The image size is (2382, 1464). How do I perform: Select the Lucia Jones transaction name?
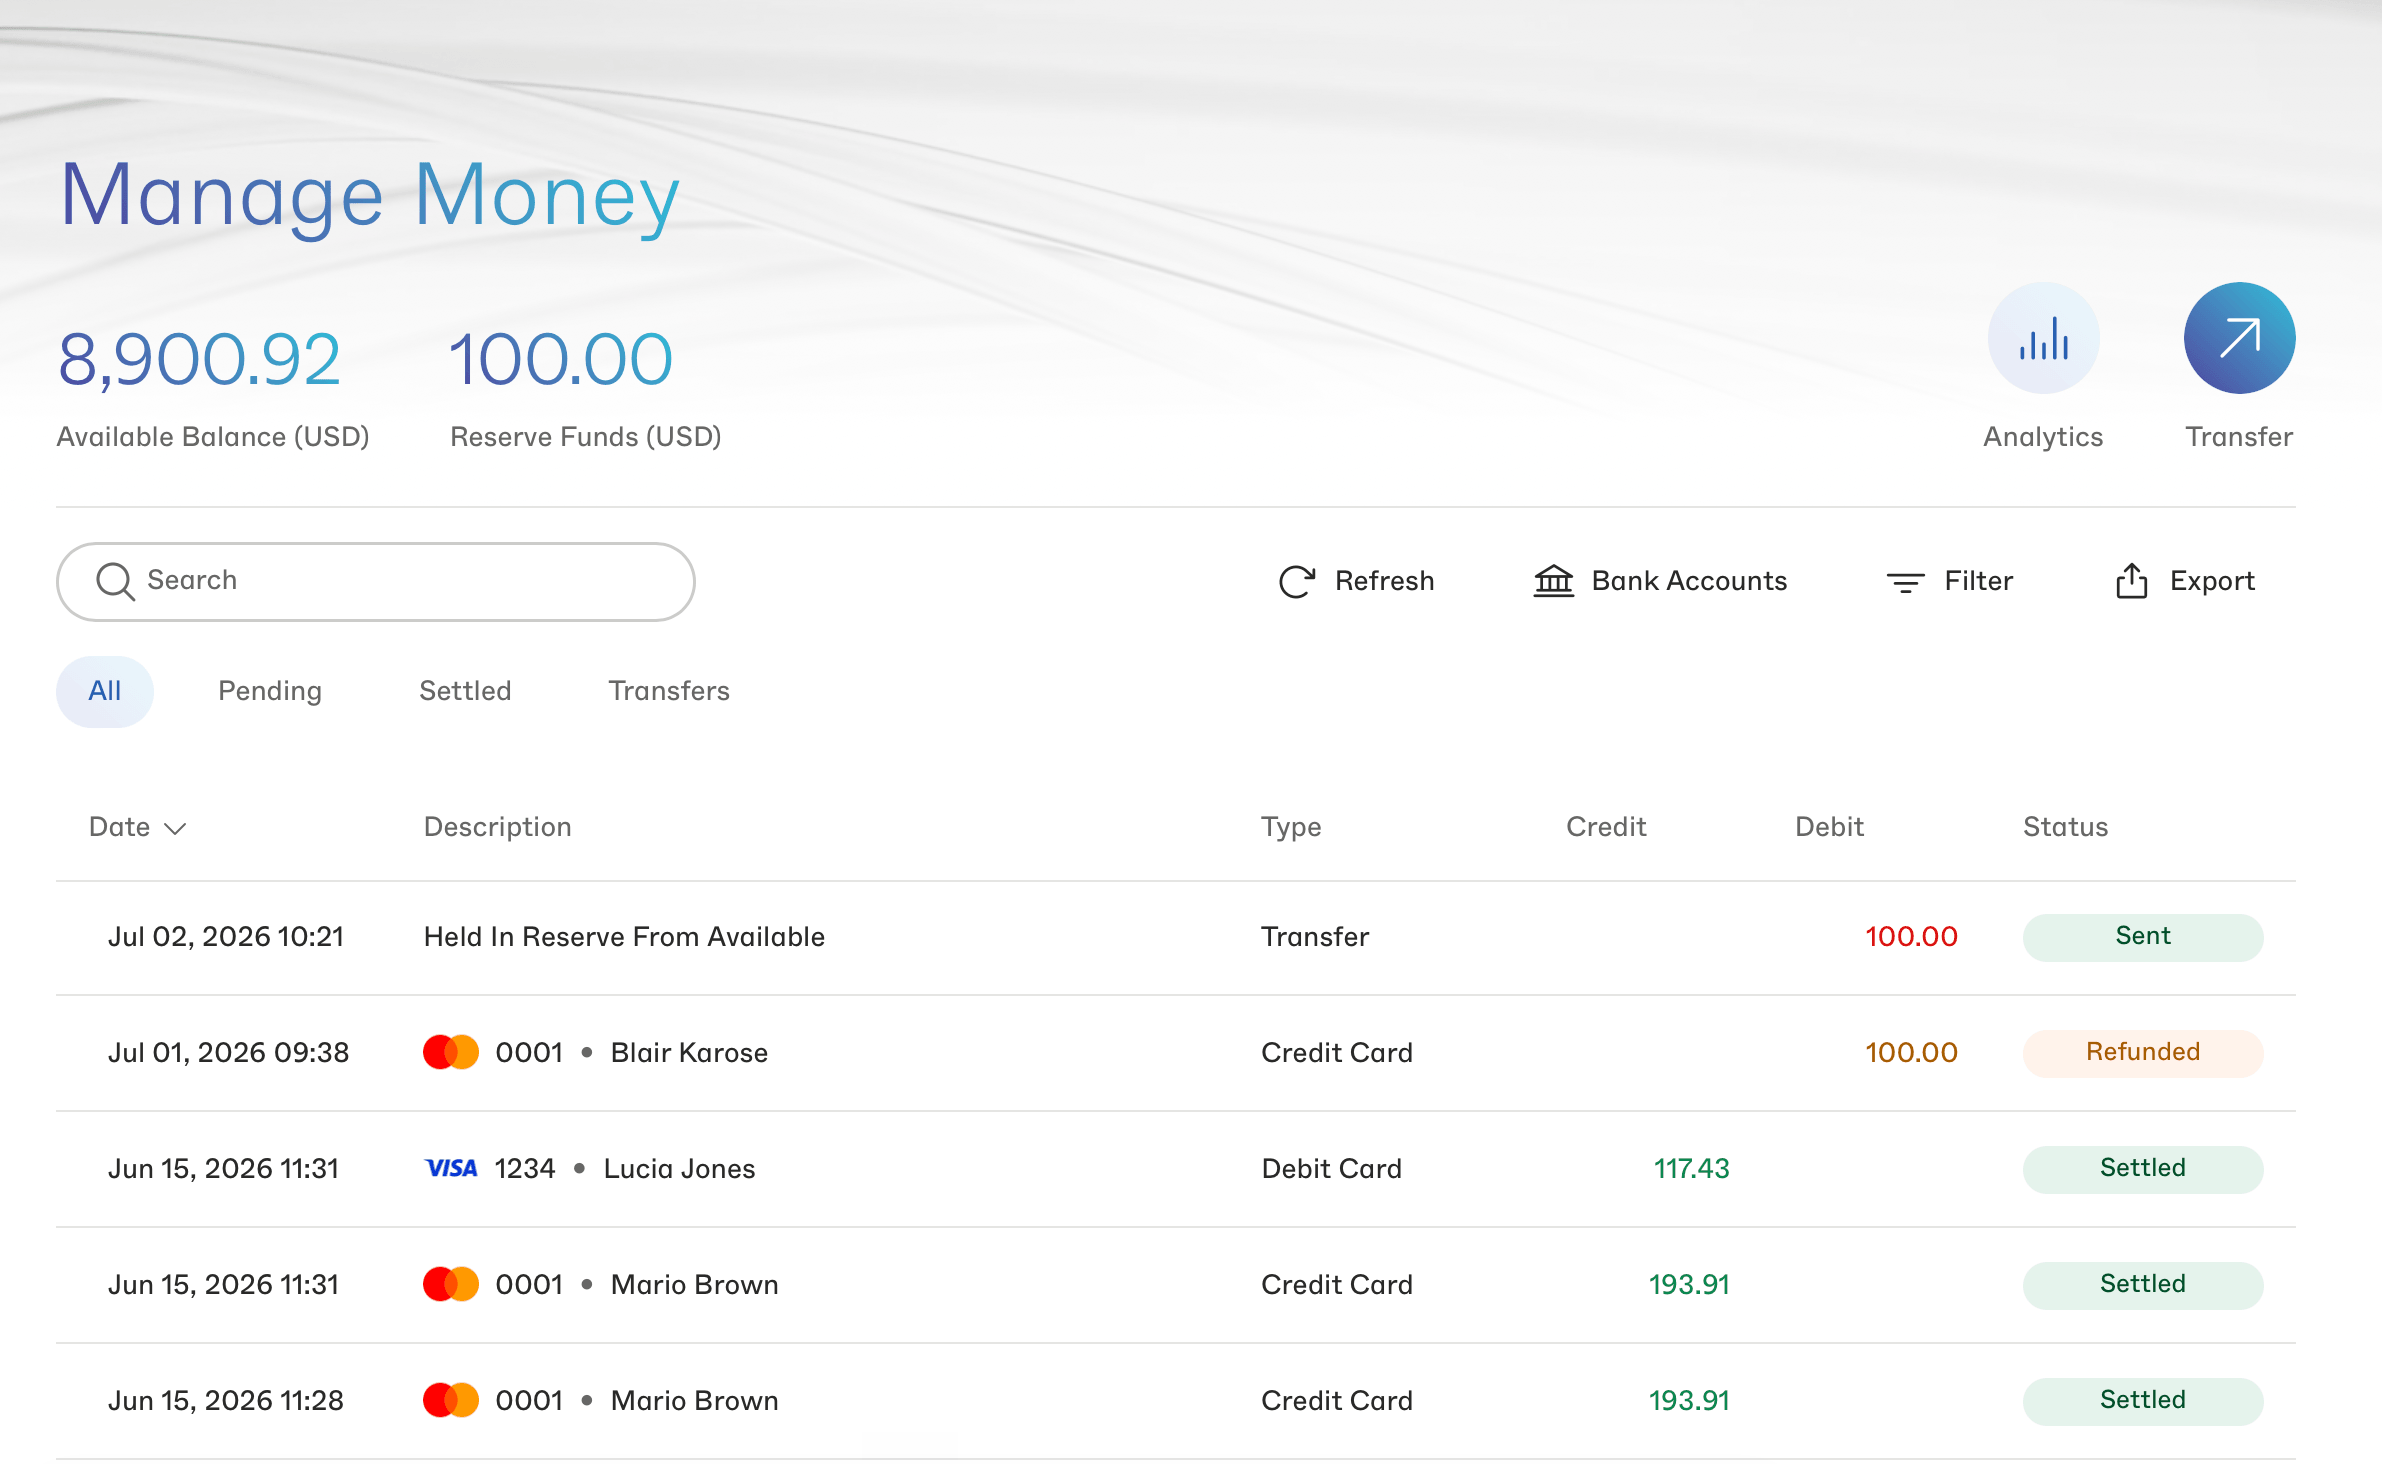(679, 1169)
